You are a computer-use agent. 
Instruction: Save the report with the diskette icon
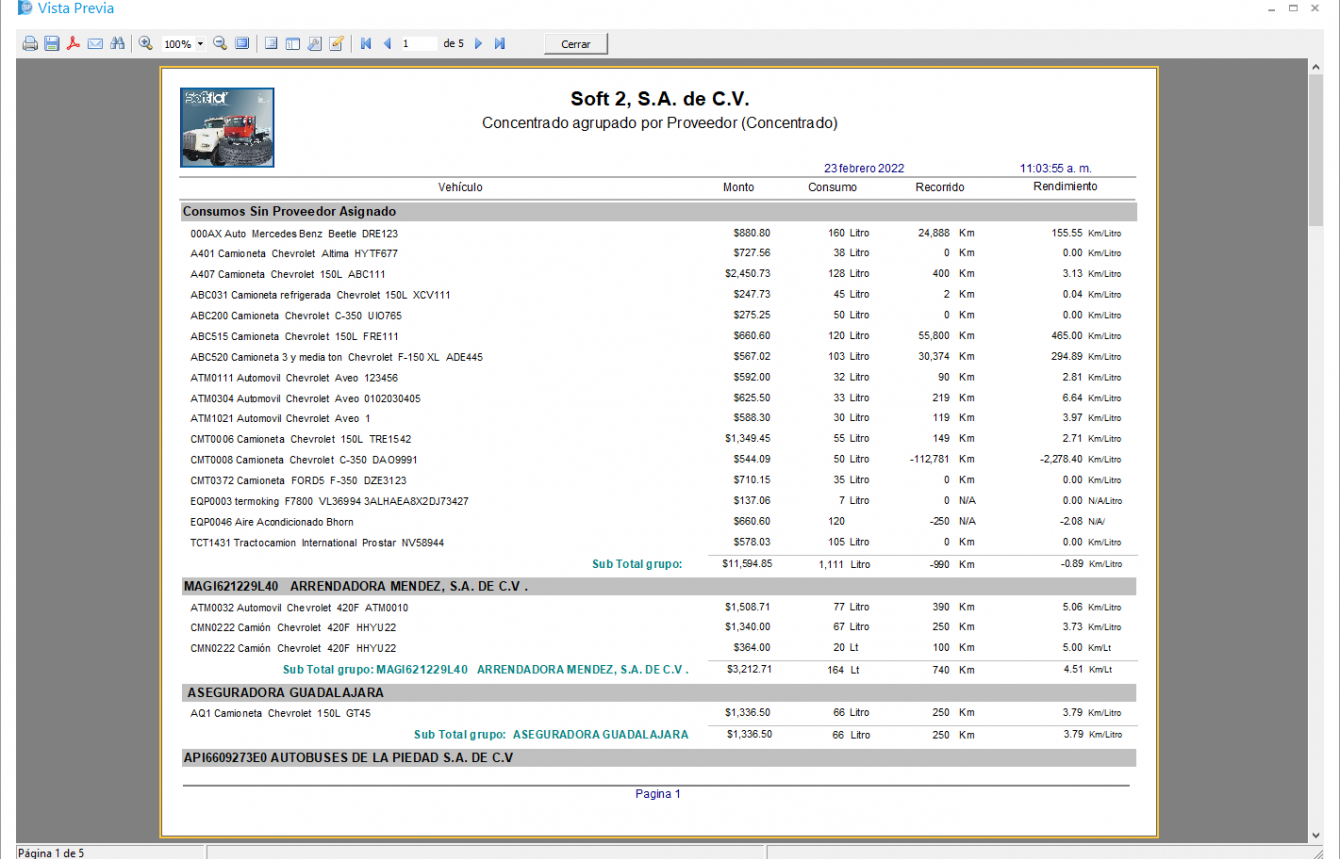[52, 44]
